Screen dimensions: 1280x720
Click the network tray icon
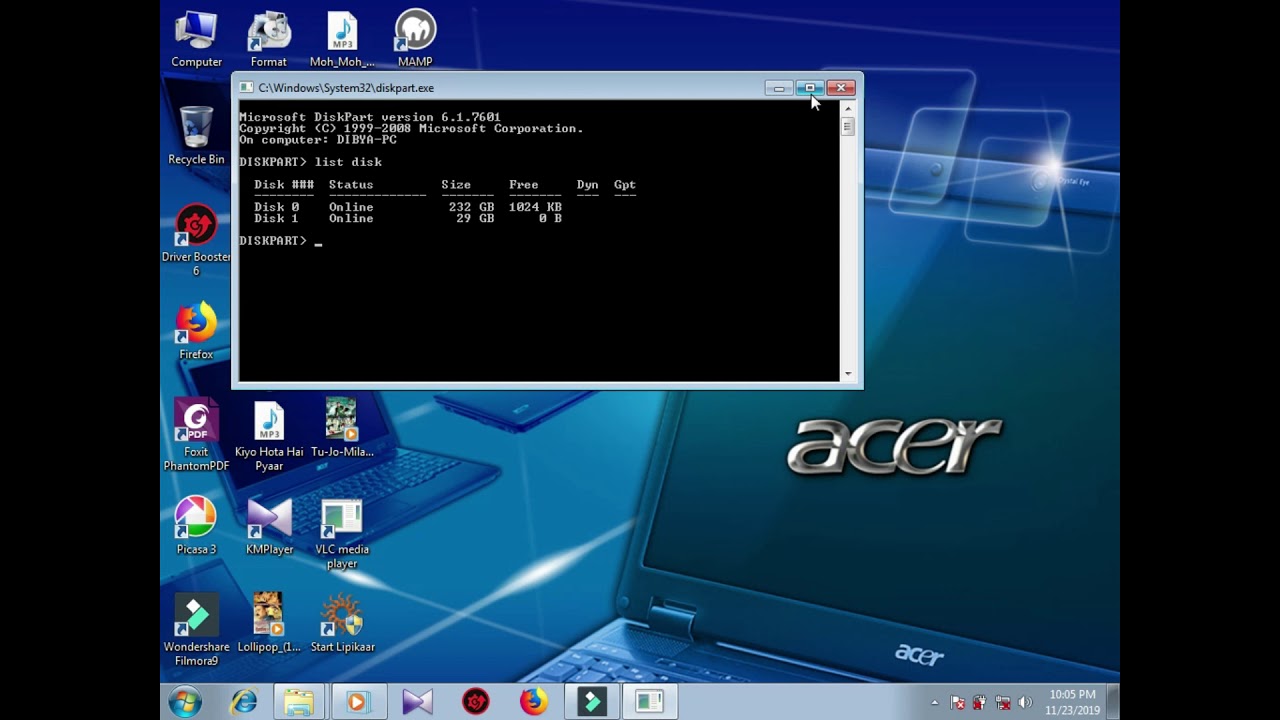click(1002, 703)
